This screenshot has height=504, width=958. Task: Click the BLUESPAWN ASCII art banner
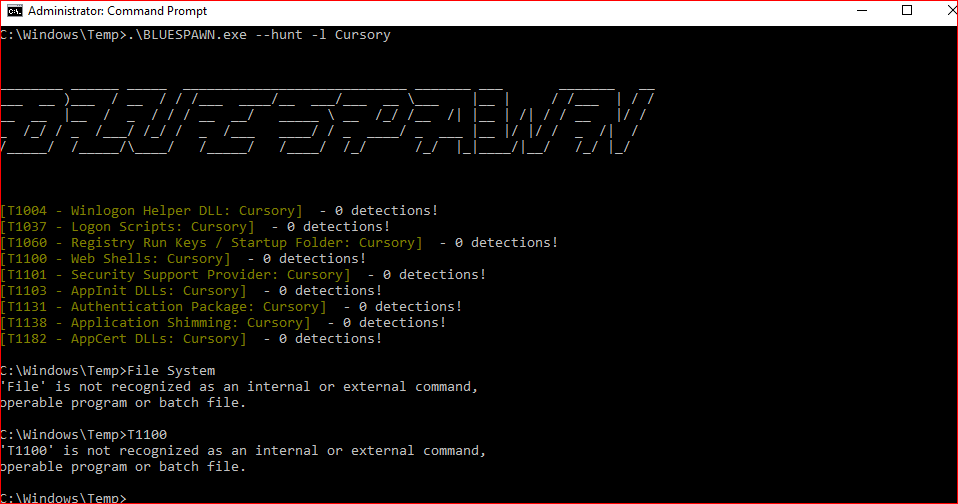click(x=327, y=120)
